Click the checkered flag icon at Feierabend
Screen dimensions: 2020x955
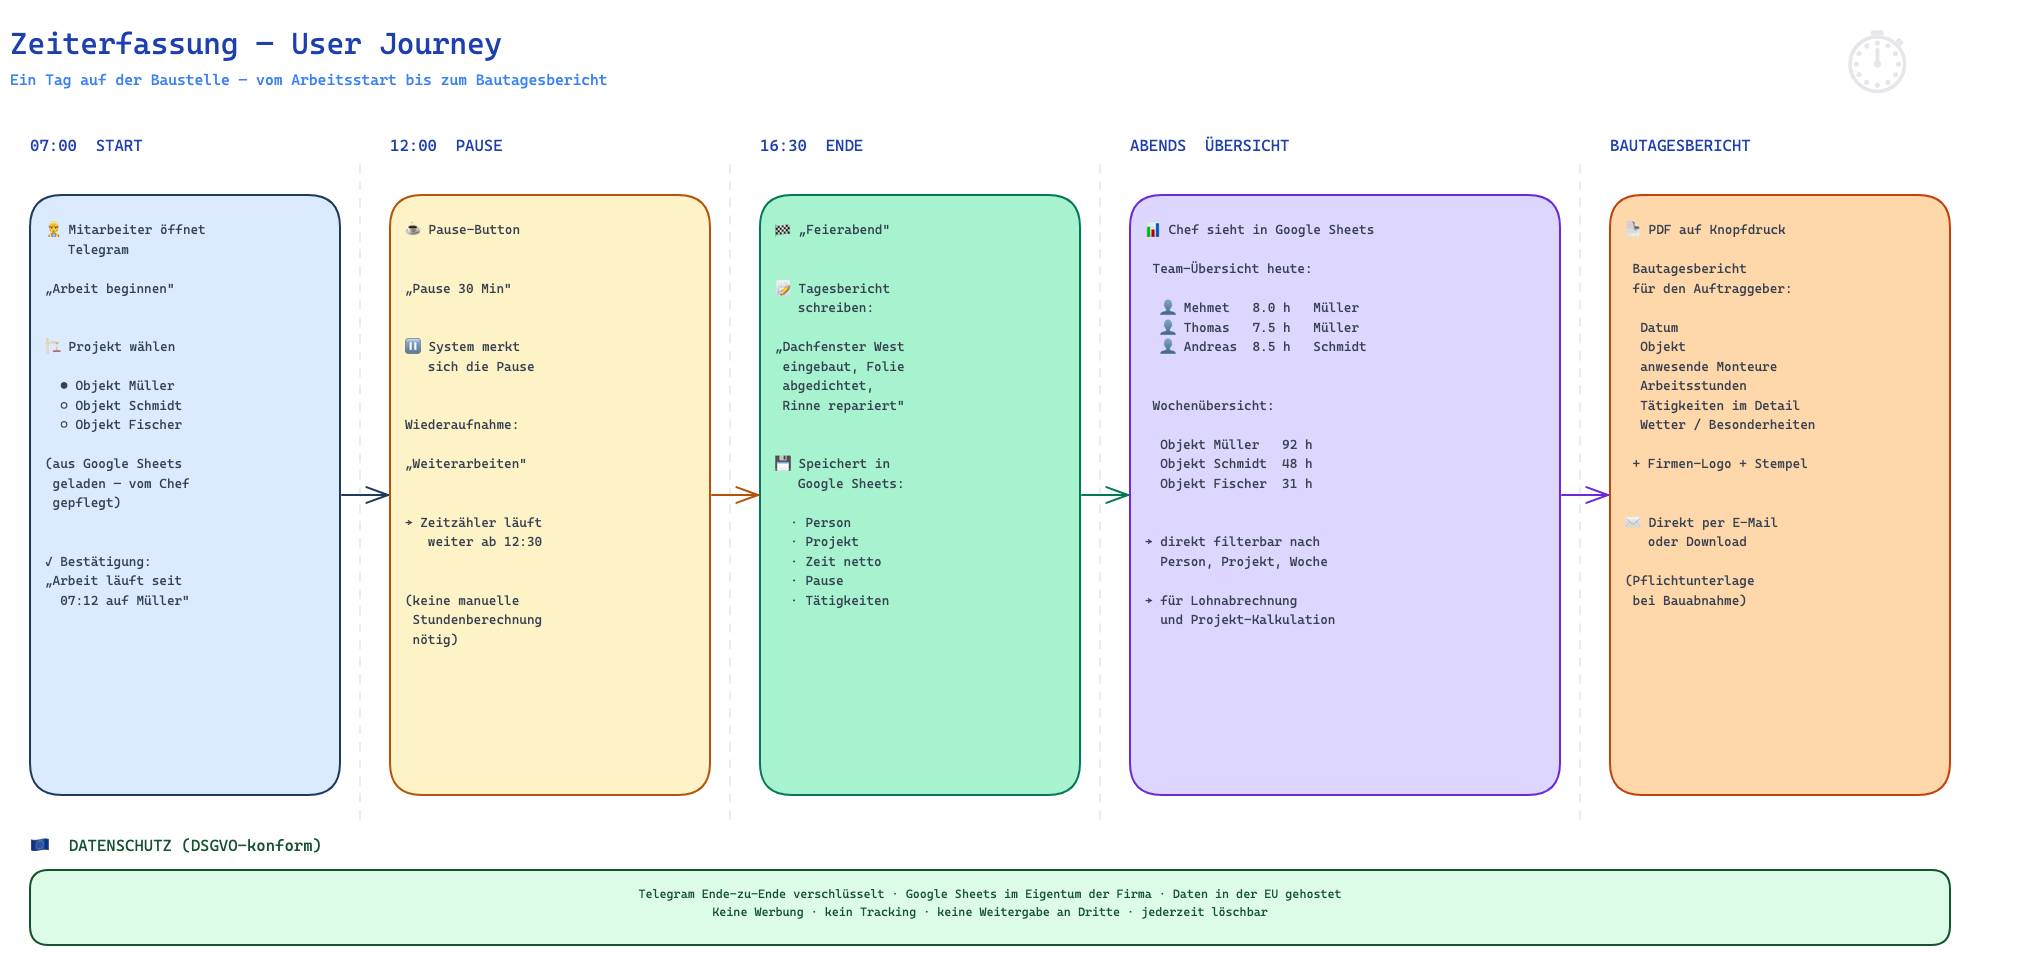[783, 230]
